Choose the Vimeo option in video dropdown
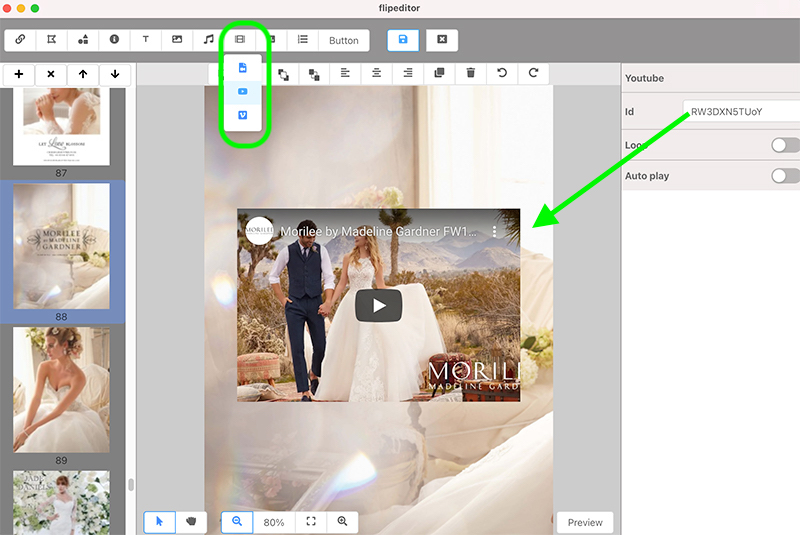 coord(242,116)
